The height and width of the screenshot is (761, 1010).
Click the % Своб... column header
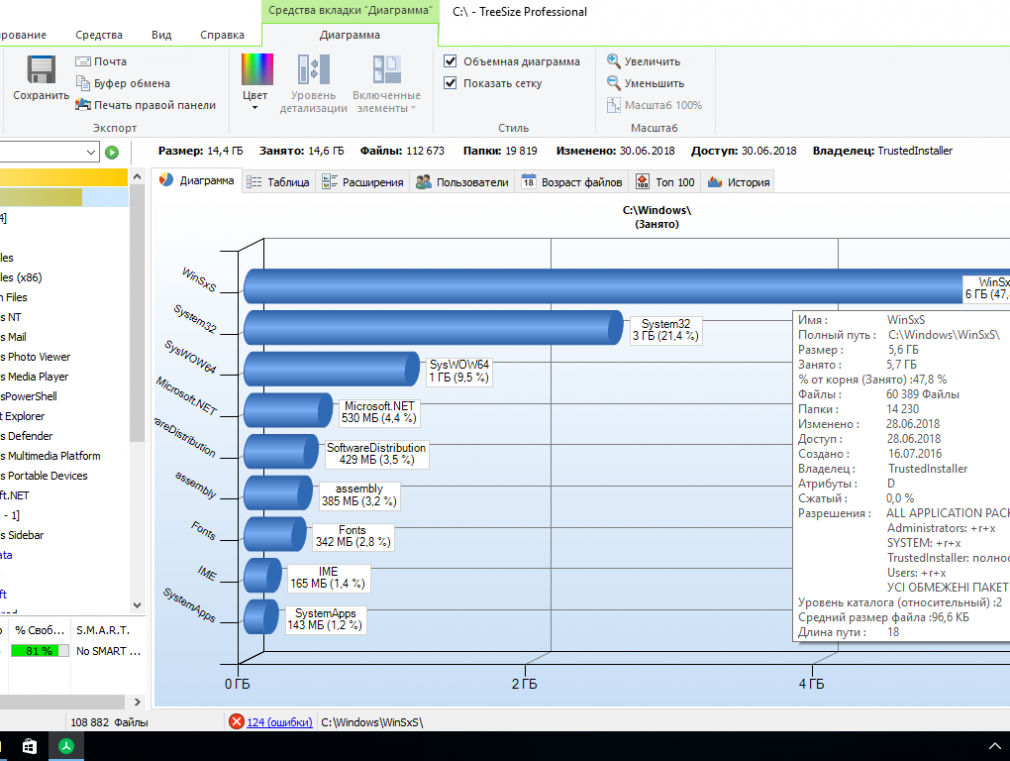tap(39, 630)
